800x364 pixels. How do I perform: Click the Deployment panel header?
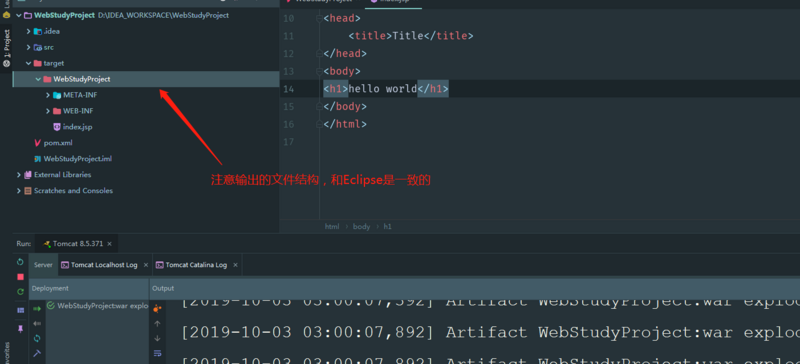pyautogui.click(x=89, y=288)
